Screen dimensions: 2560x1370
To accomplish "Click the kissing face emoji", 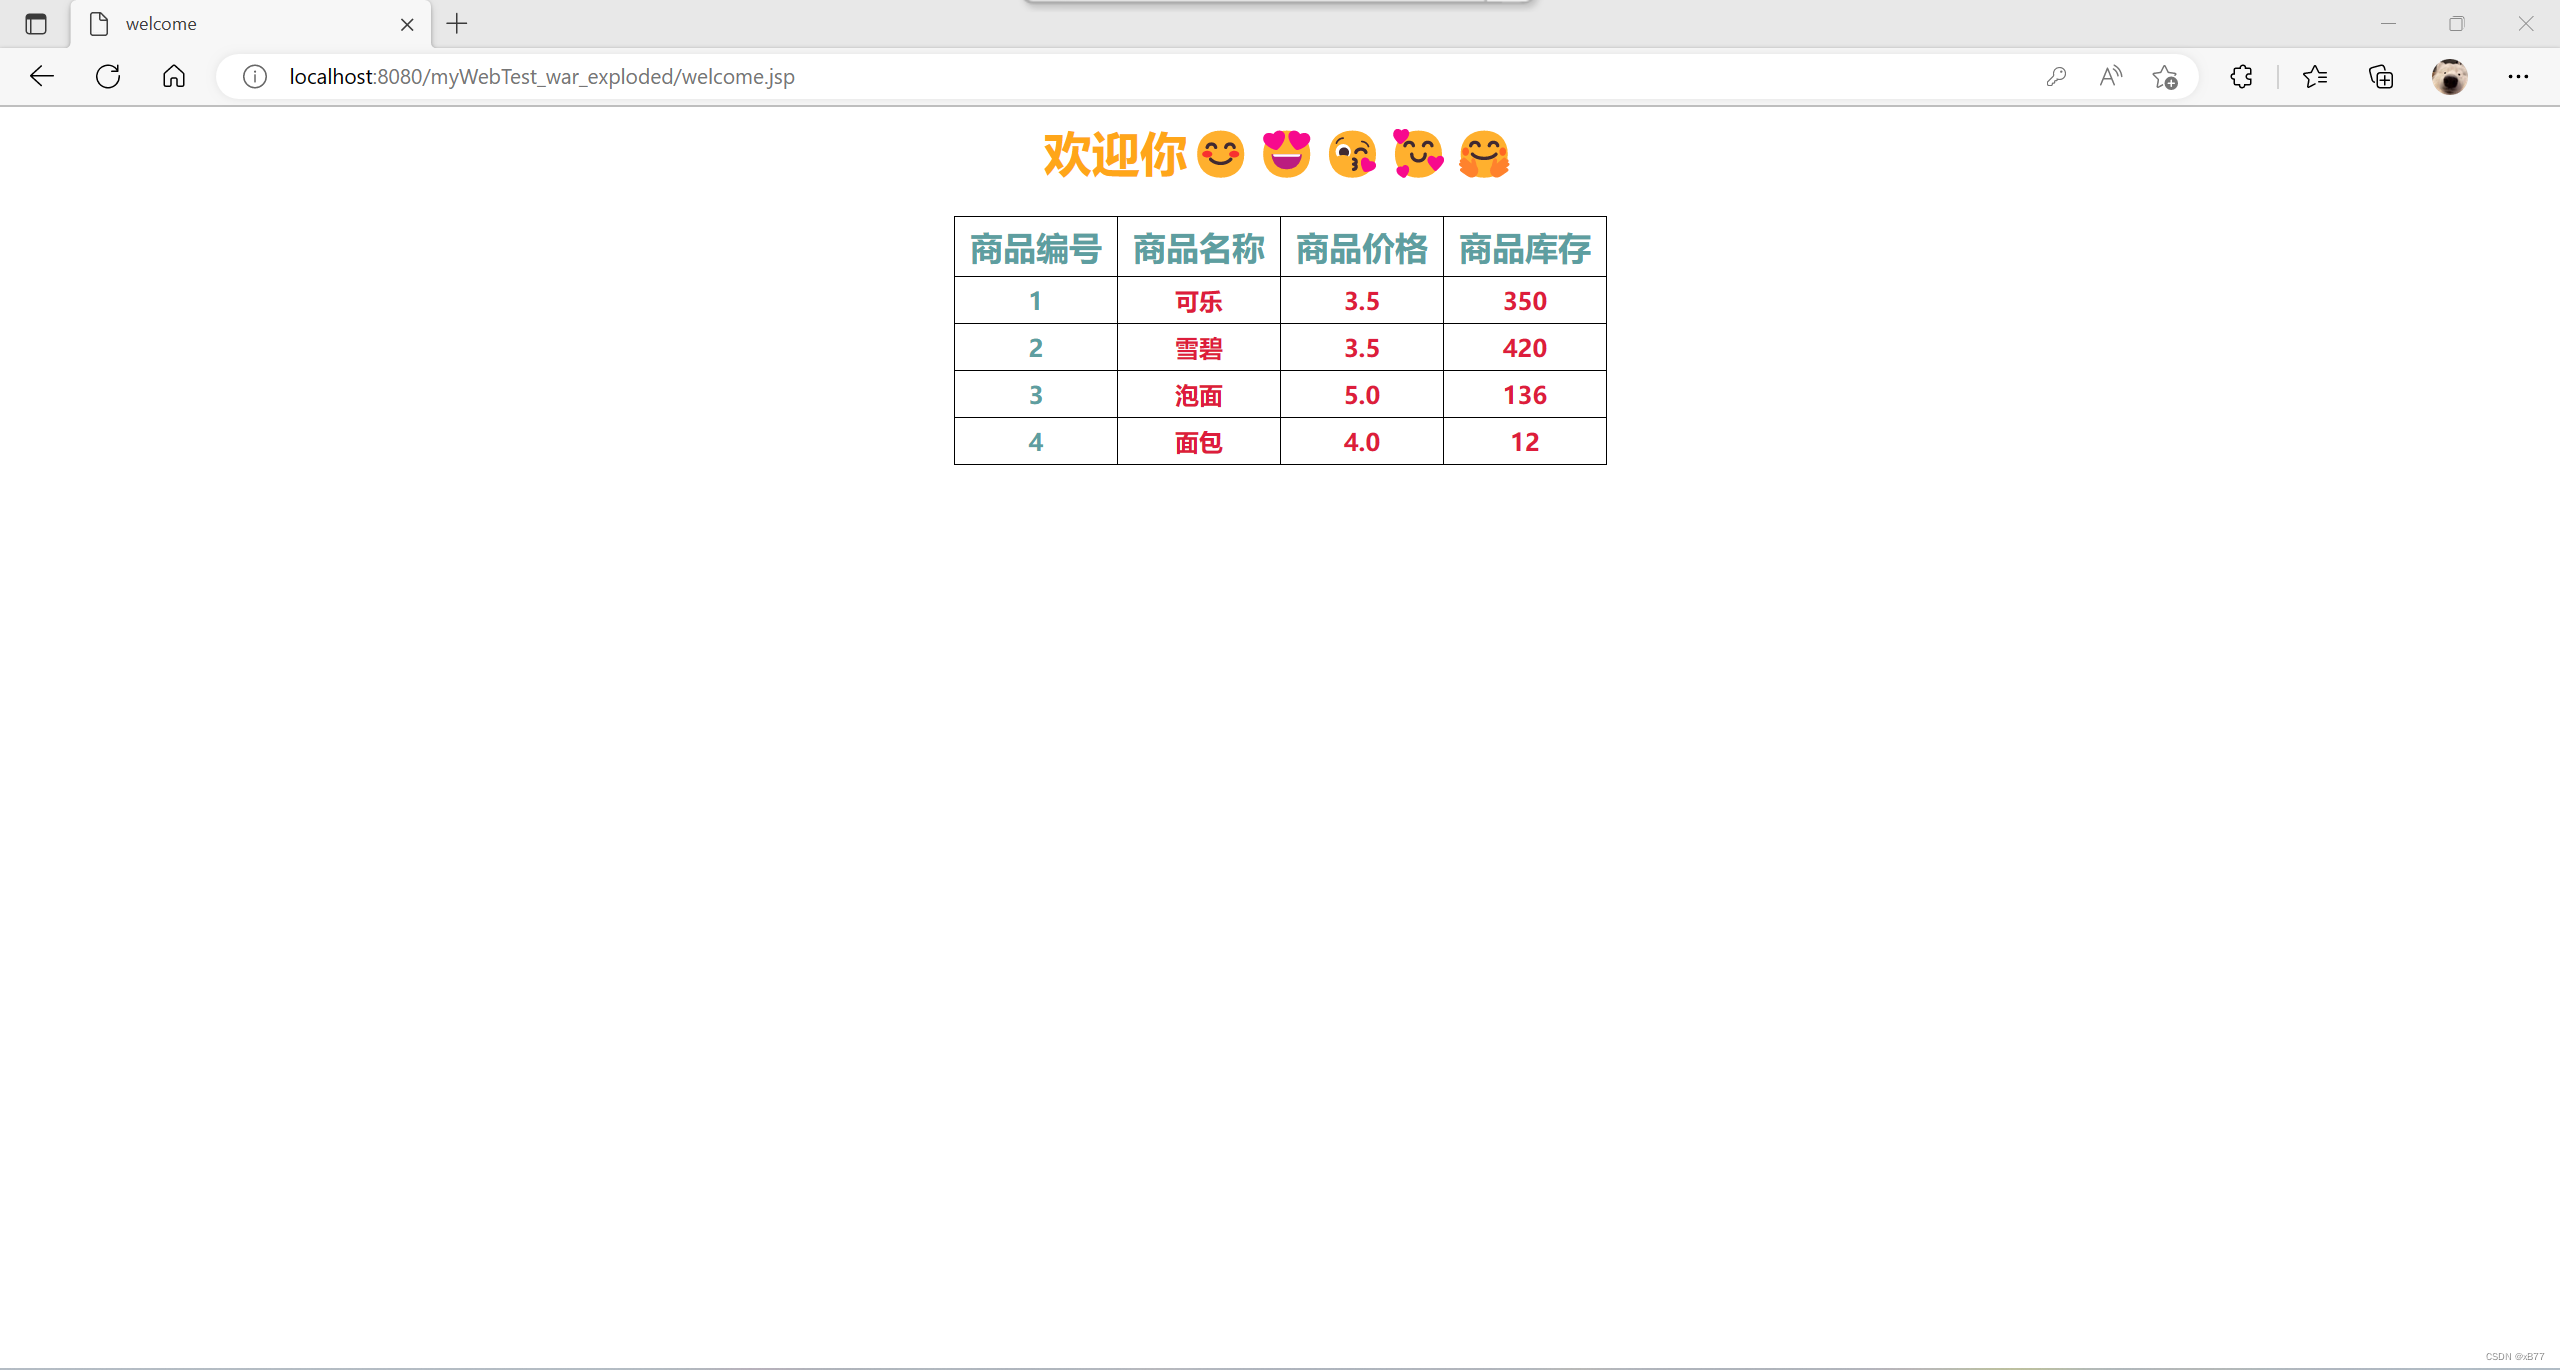I will click(1352, 155).
